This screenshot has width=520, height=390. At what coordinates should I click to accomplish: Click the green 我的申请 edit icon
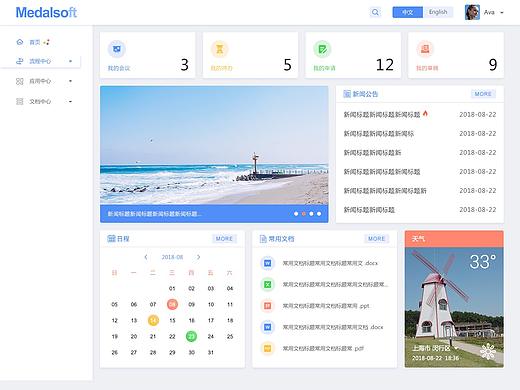[322, 49]
